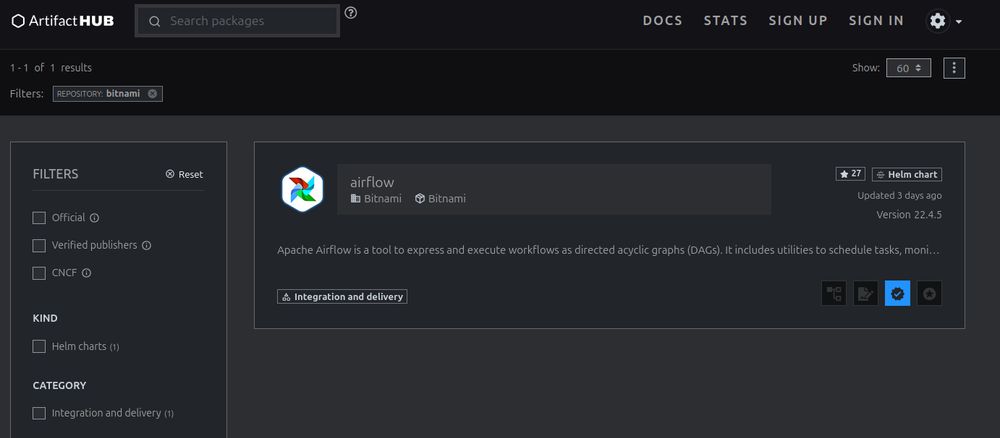Show info about CNCF filter
This screenshot has width=1000, height=438.
coord(87,273)
